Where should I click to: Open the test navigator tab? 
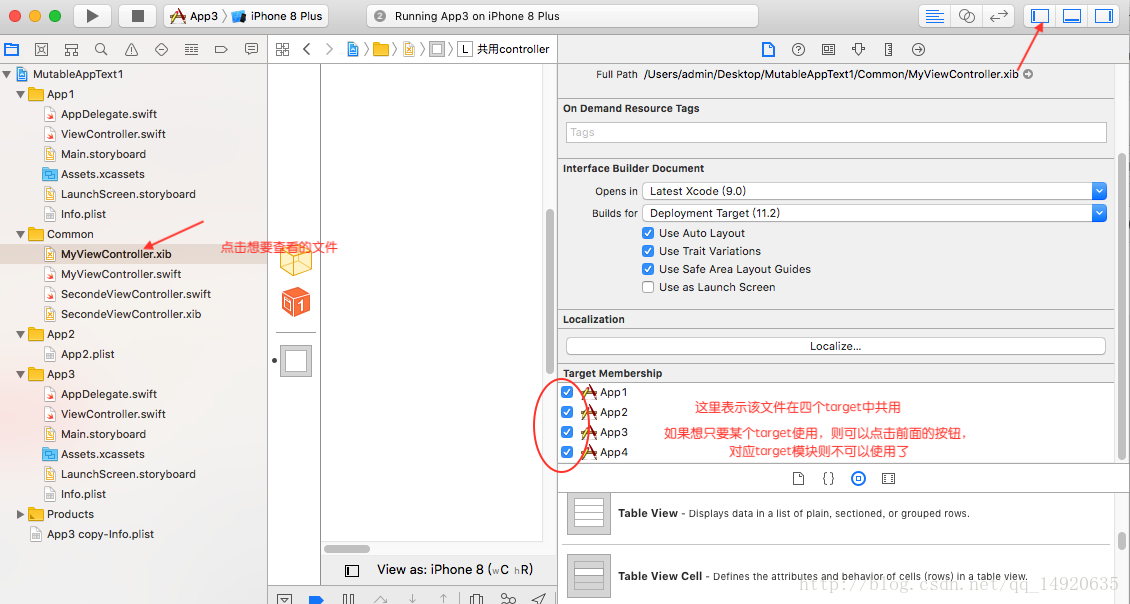tap(161, 49)
